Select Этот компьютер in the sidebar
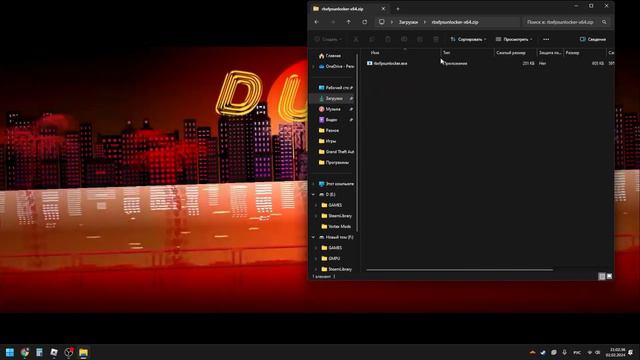The image size is (640, 360). coord(337,184)
